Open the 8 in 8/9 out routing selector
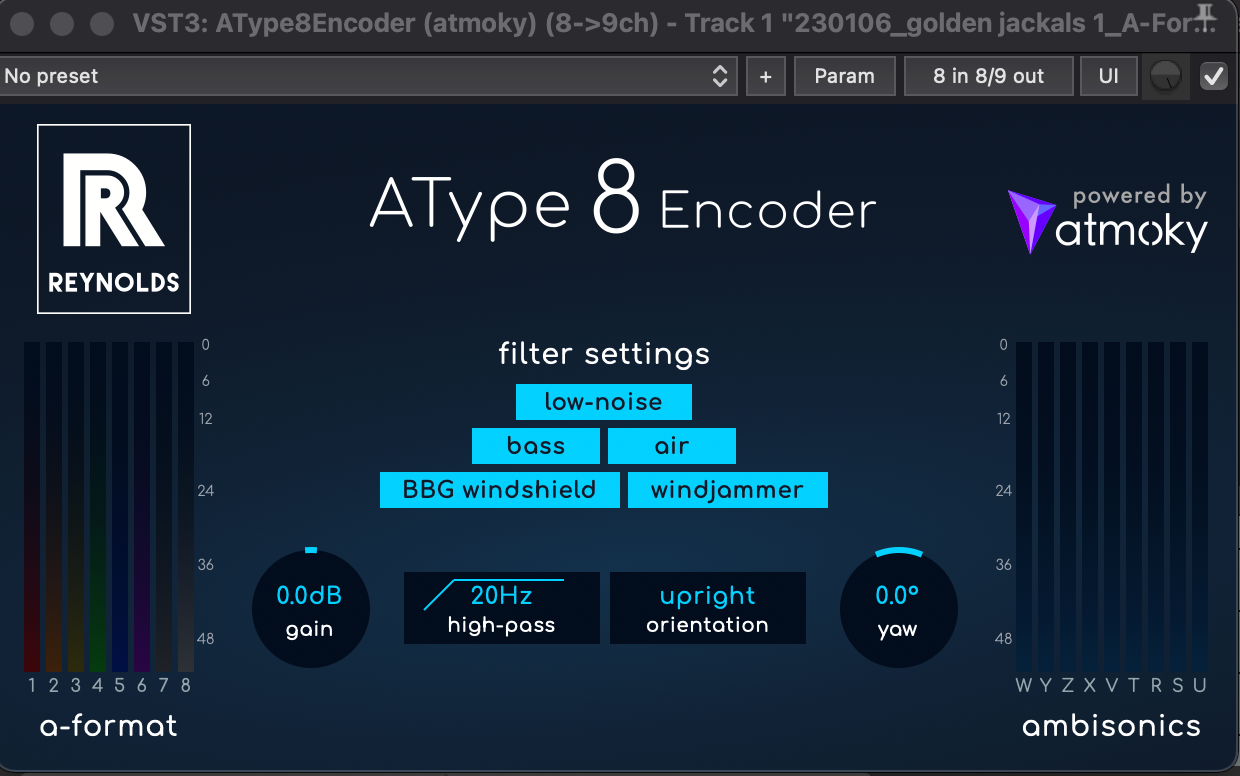The height and width of the screenshot is (776, 1240). tap(988, 76)
